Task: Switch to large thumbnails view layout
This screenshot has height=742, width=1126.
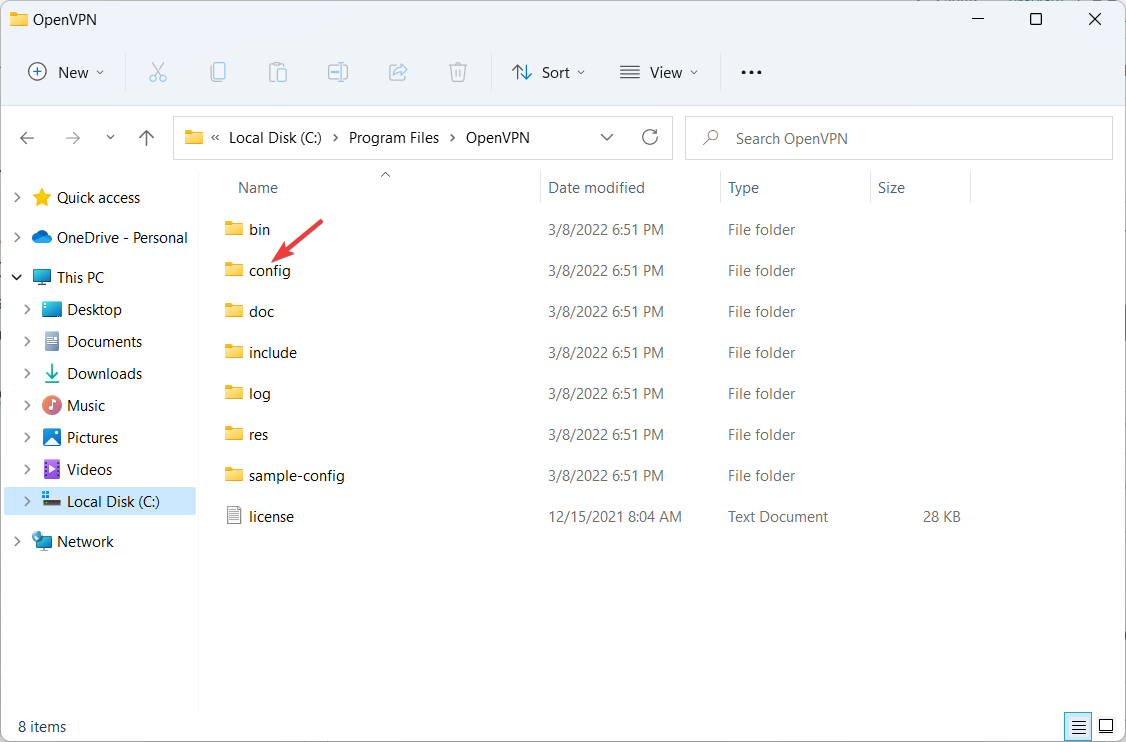Action: click(1106, 725)
